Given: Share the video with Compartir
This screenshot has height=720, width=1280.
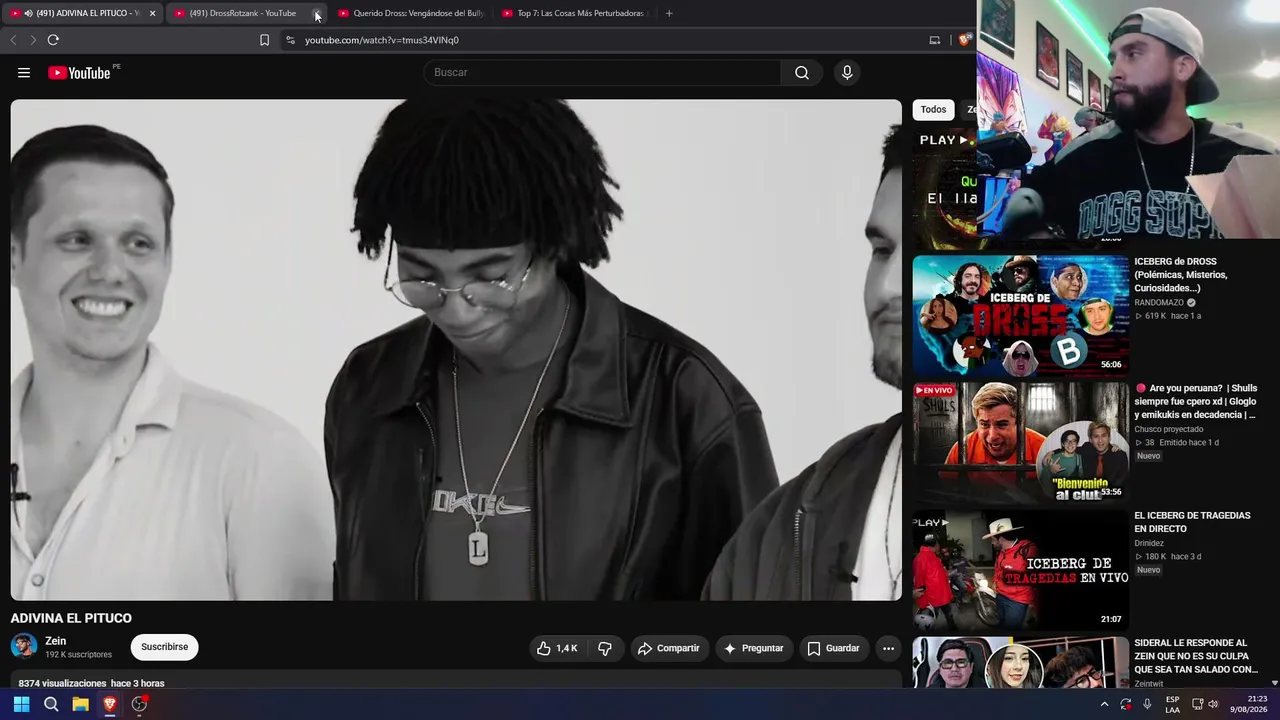Looking at the screenshot, I should (669, 648).
